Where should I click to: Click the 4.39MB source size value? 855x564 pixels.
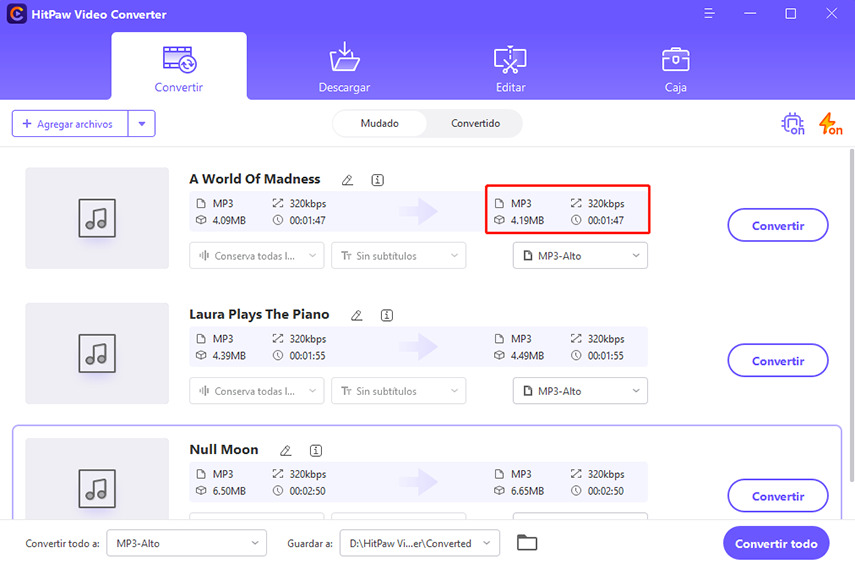coord(229,356)
